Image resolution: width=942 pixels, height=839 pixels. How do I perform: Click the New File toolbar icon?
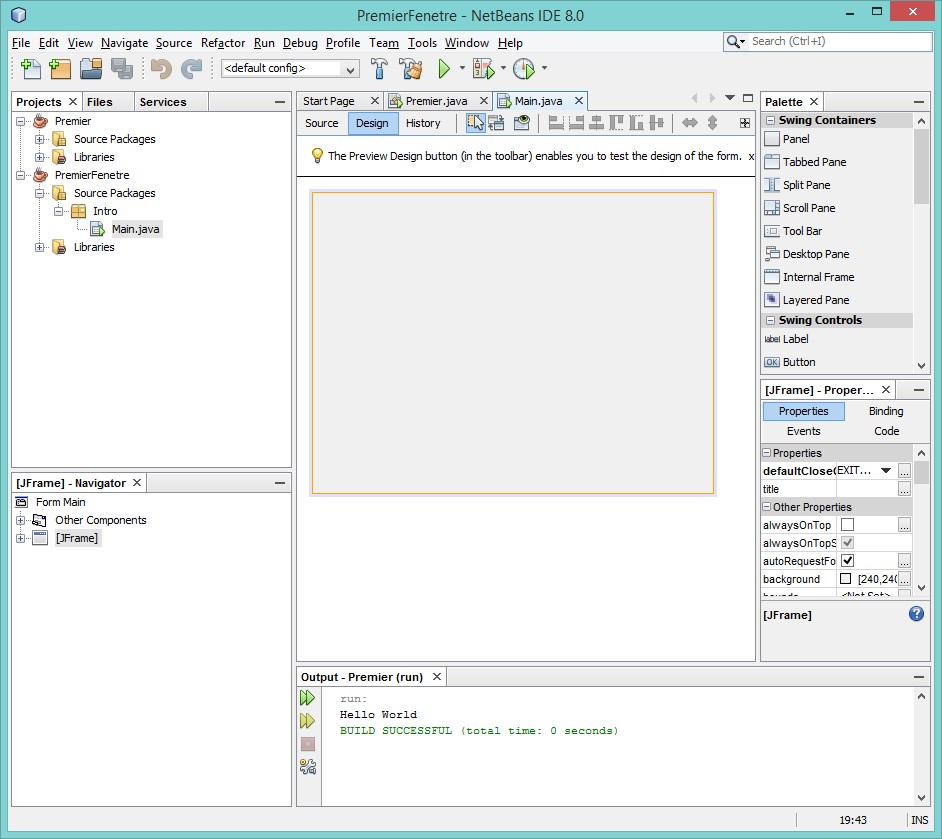coord(30,69)
